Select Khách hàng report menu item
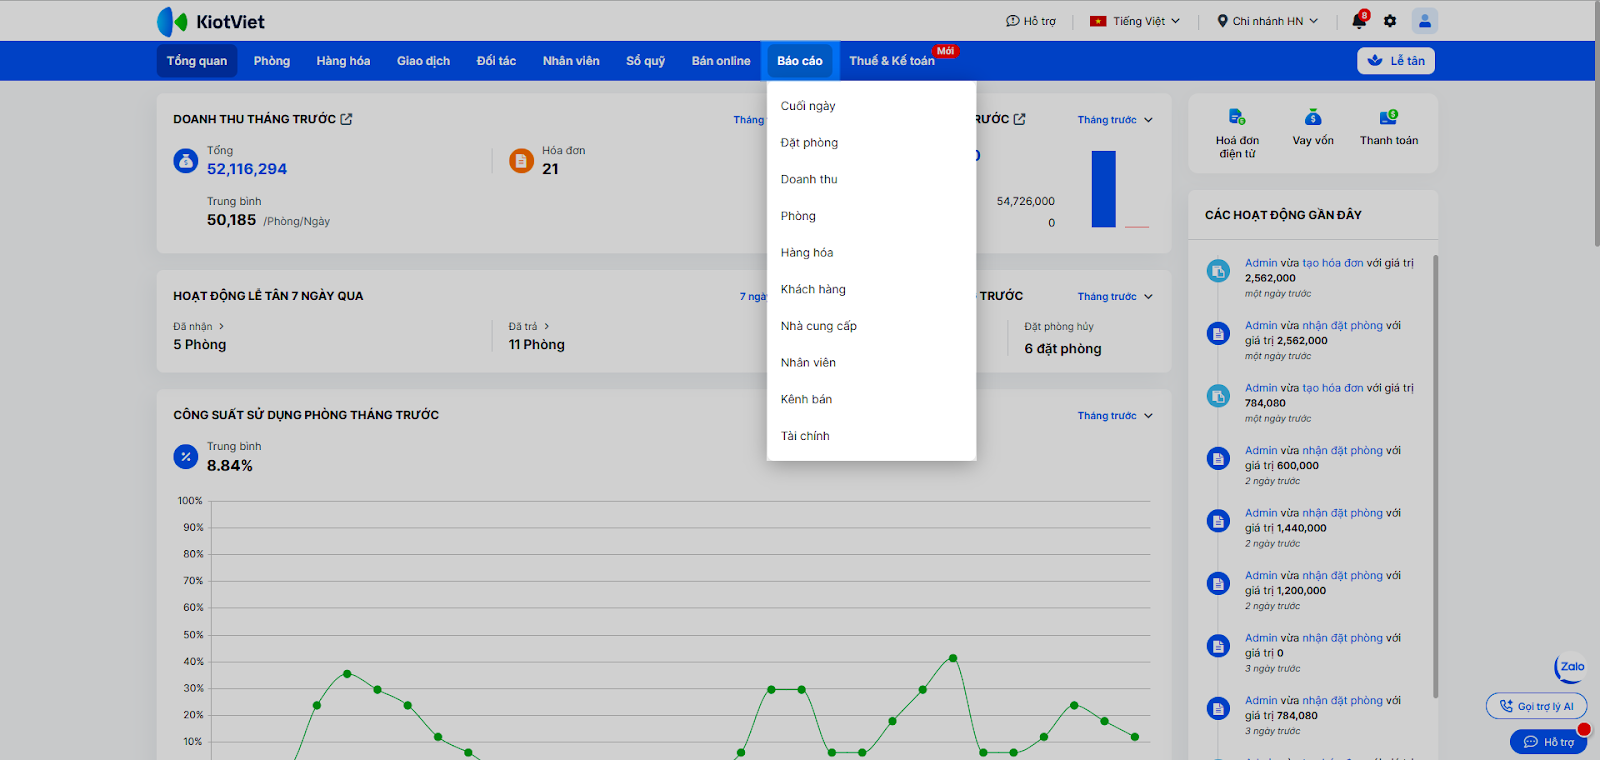Viewport: 1600px width, 760px height. click(871, 290)
